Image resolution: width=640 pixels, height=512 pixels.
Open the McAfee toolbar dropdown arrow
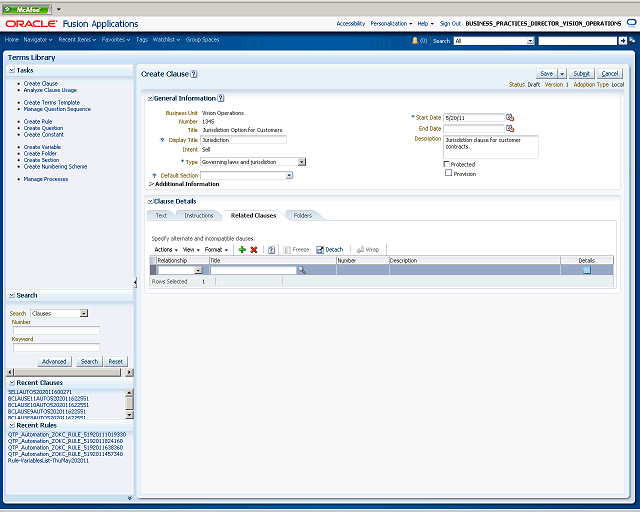59,9
